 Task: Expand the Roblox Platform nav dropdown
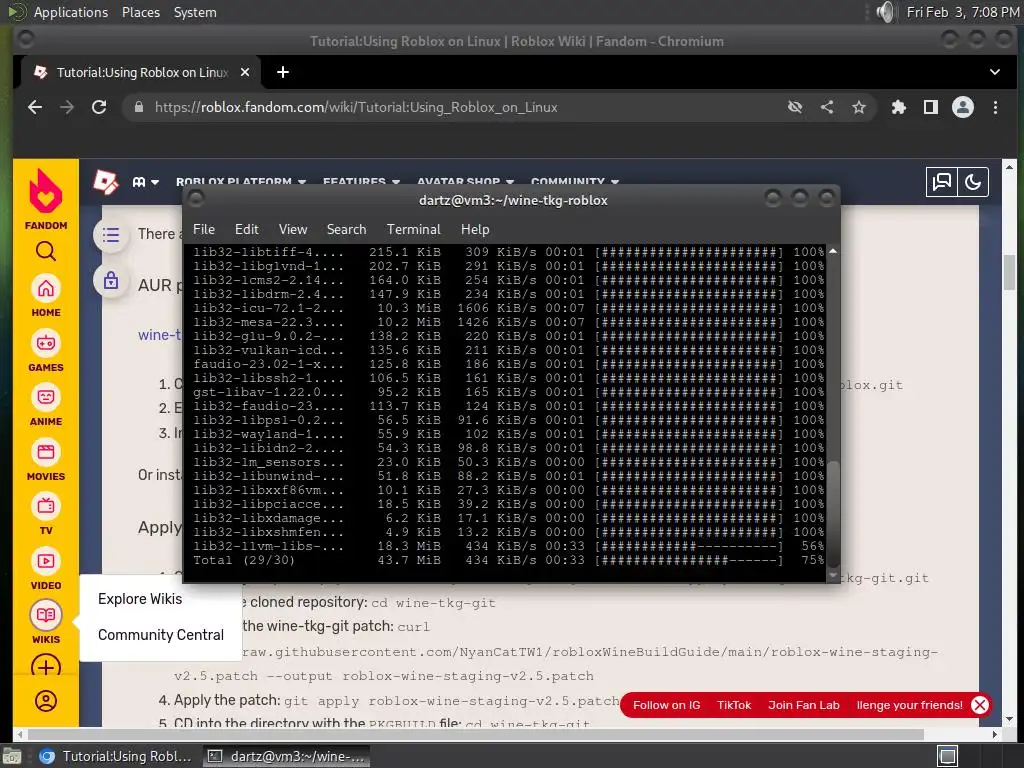240,182
